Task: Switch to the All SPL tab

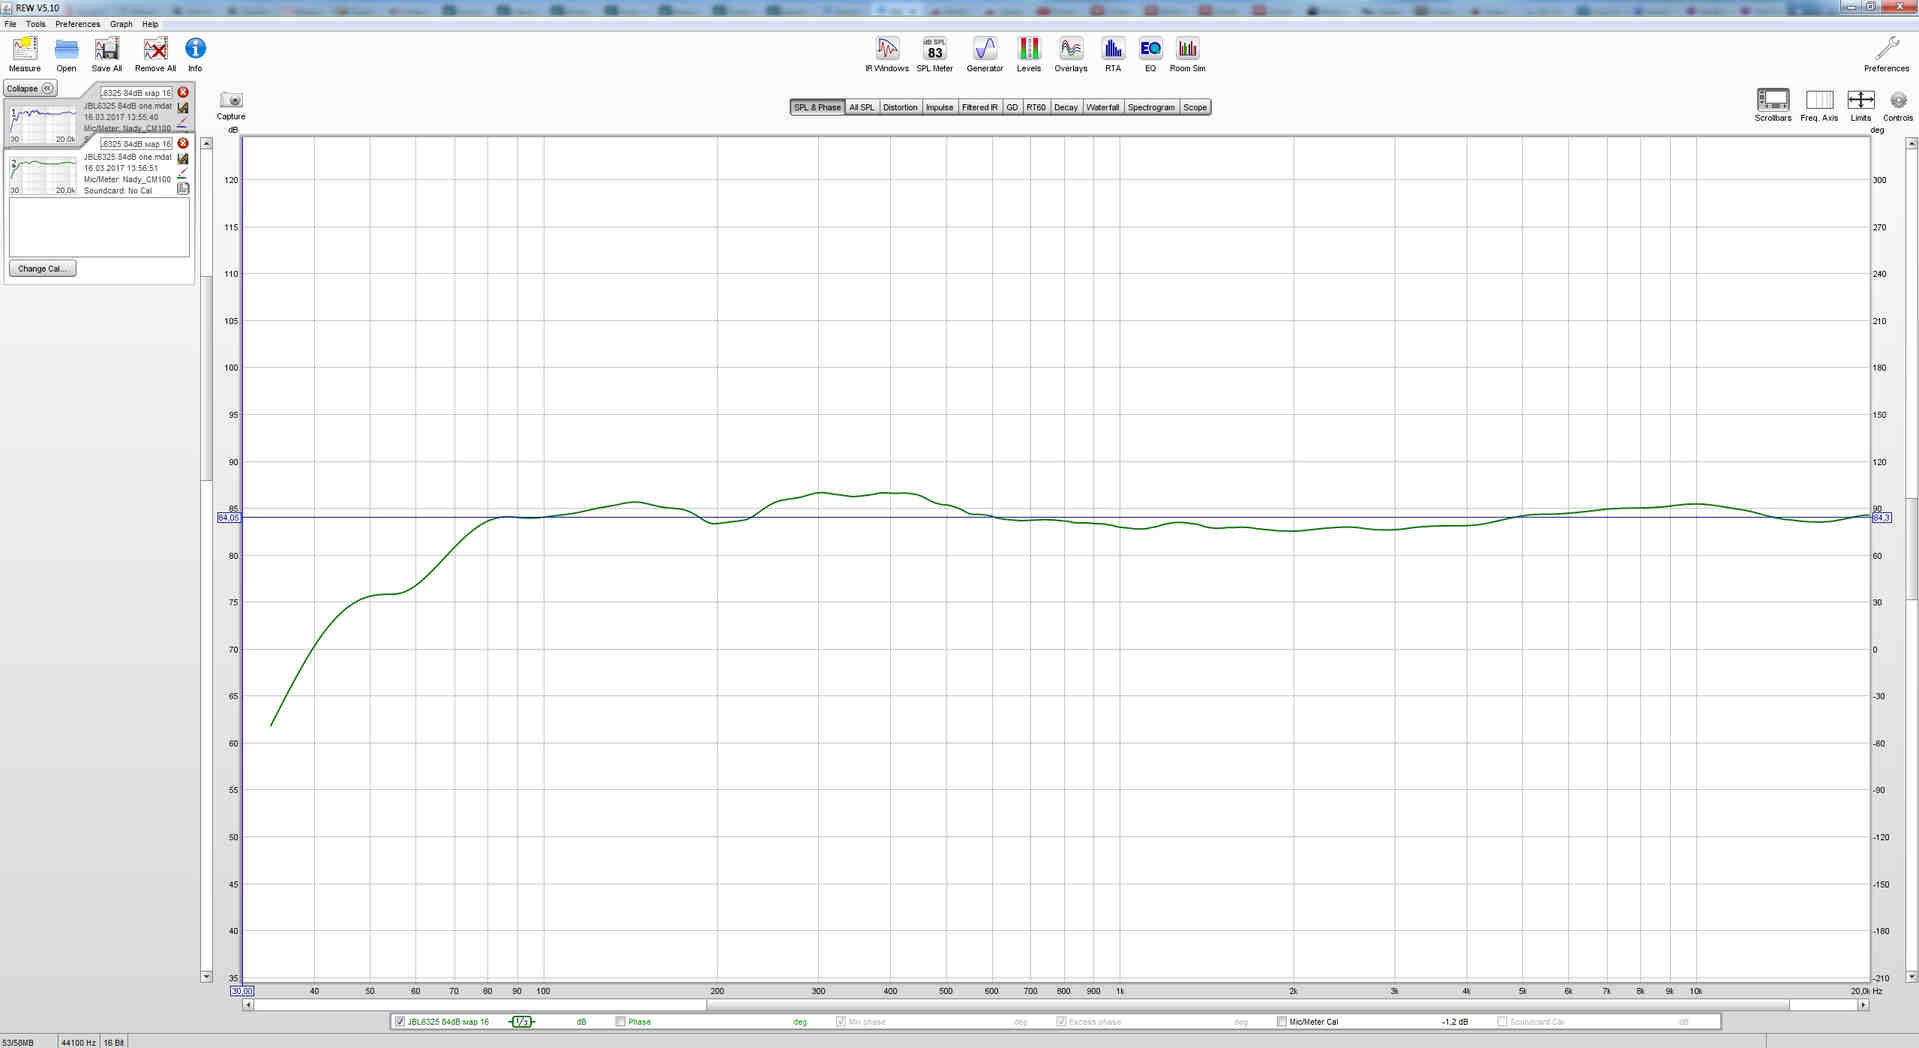Action: pos(861,107)
